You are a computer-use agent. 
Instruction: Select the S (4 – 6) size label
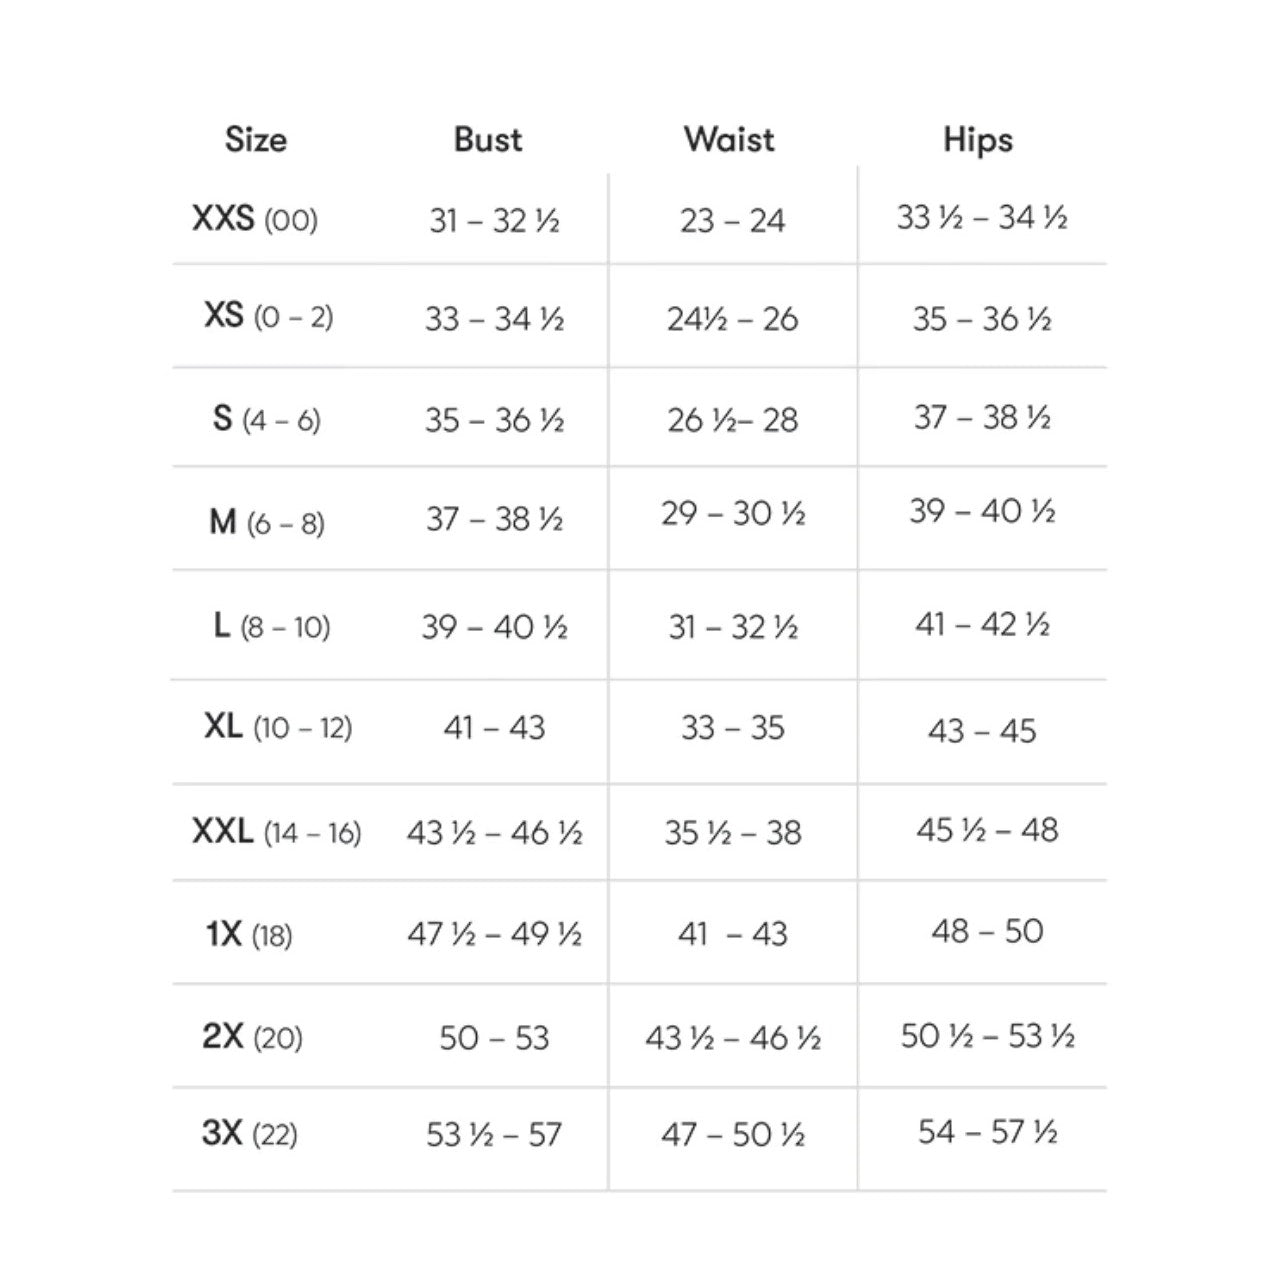[266, 418]
